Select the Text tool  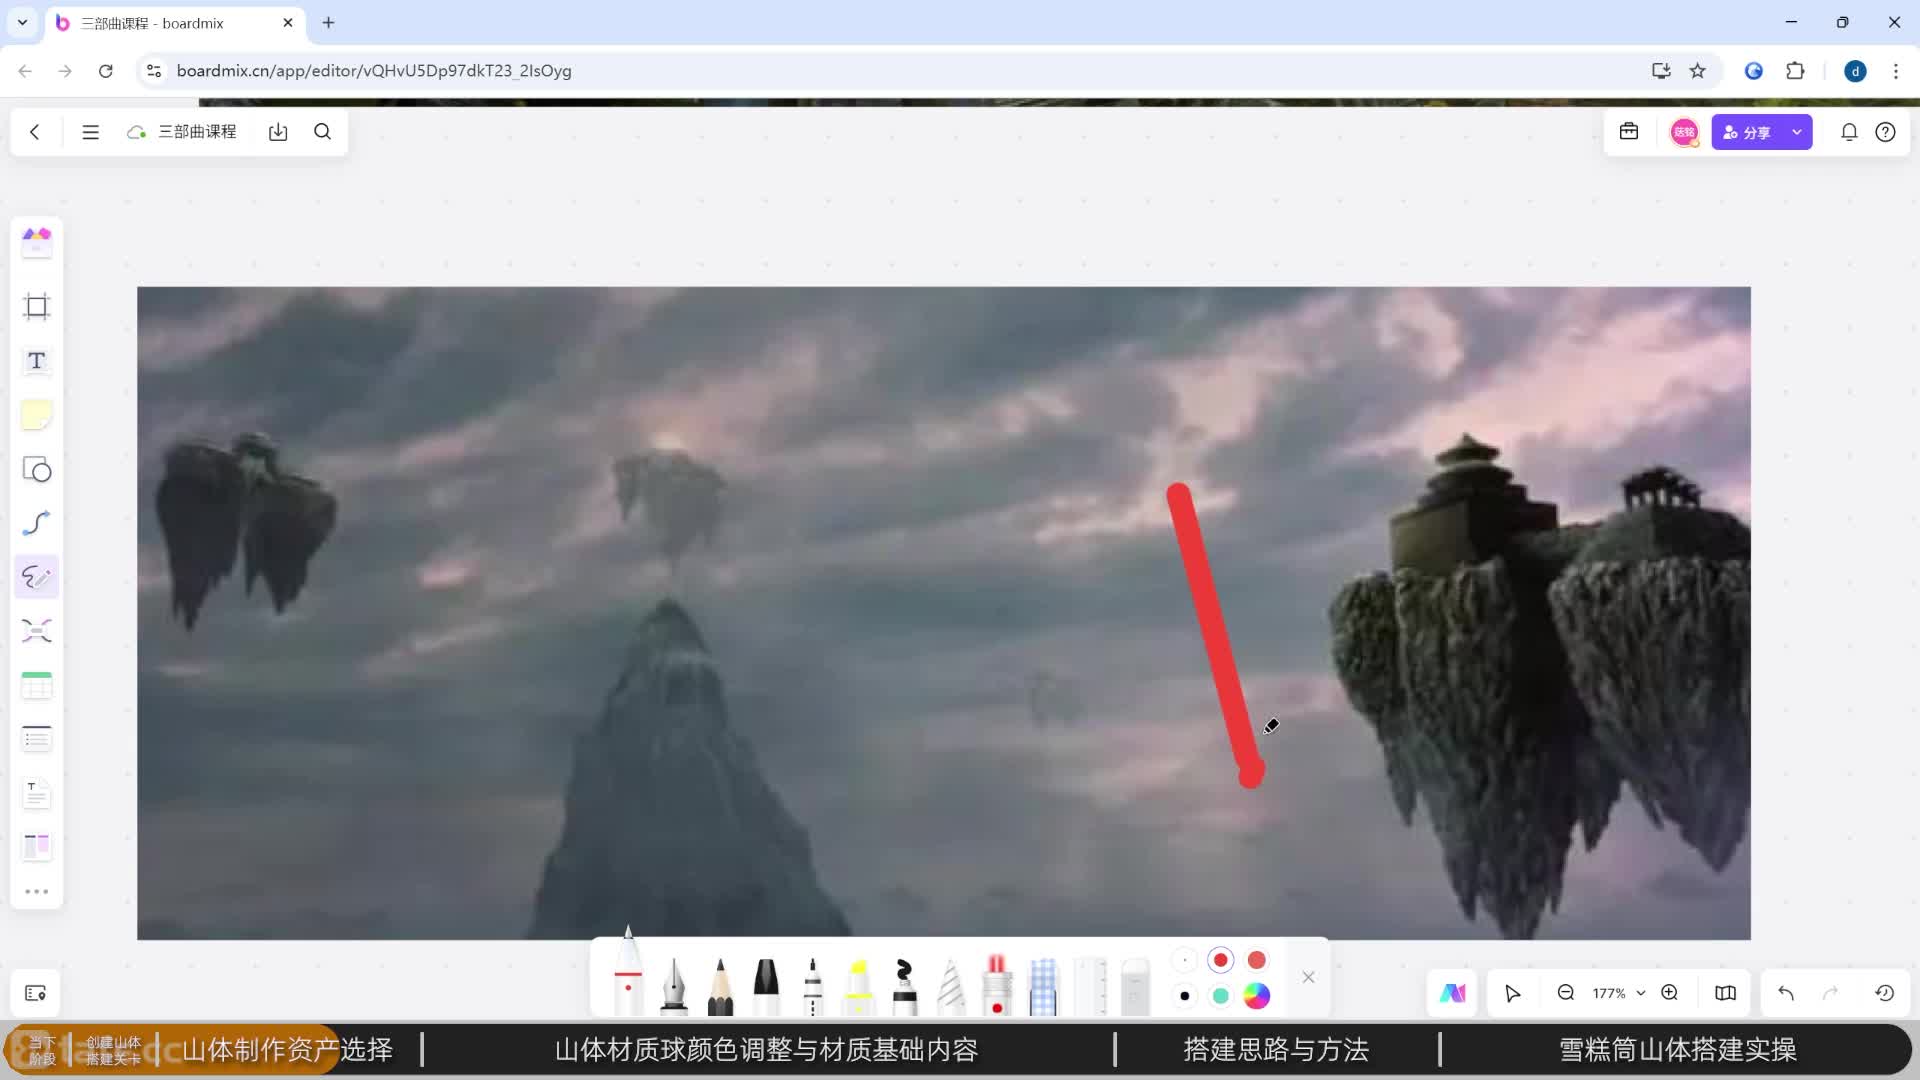coord(37,361)
